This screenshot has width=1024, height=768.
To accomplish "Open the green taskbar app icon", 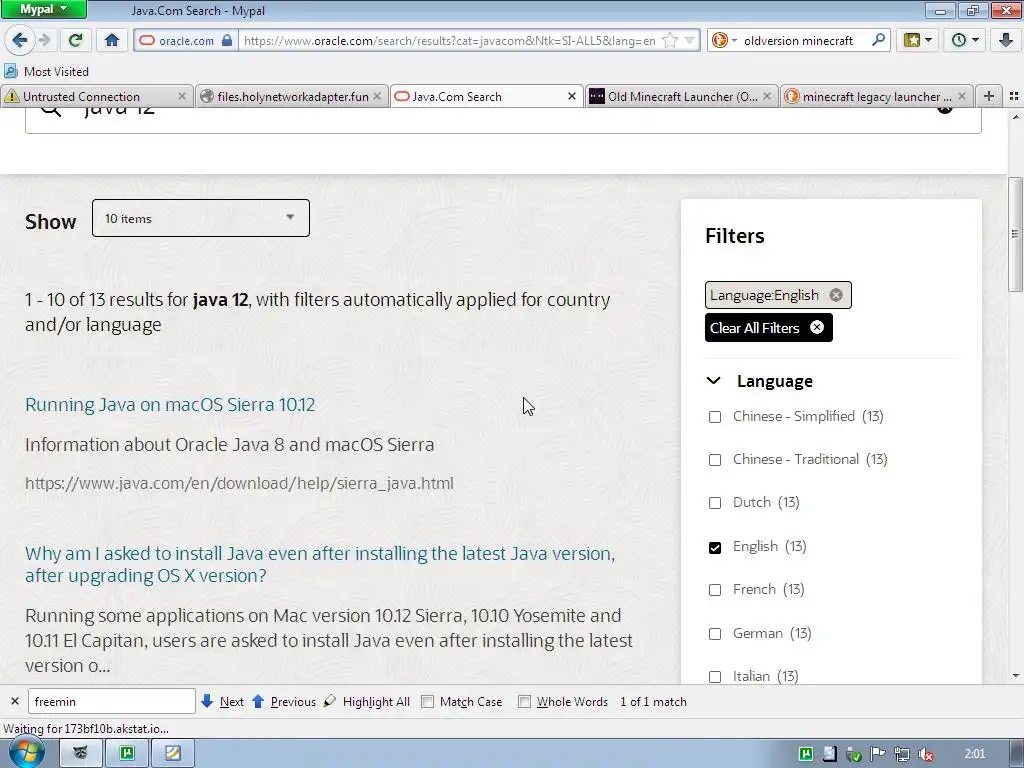I will point(127,754).
